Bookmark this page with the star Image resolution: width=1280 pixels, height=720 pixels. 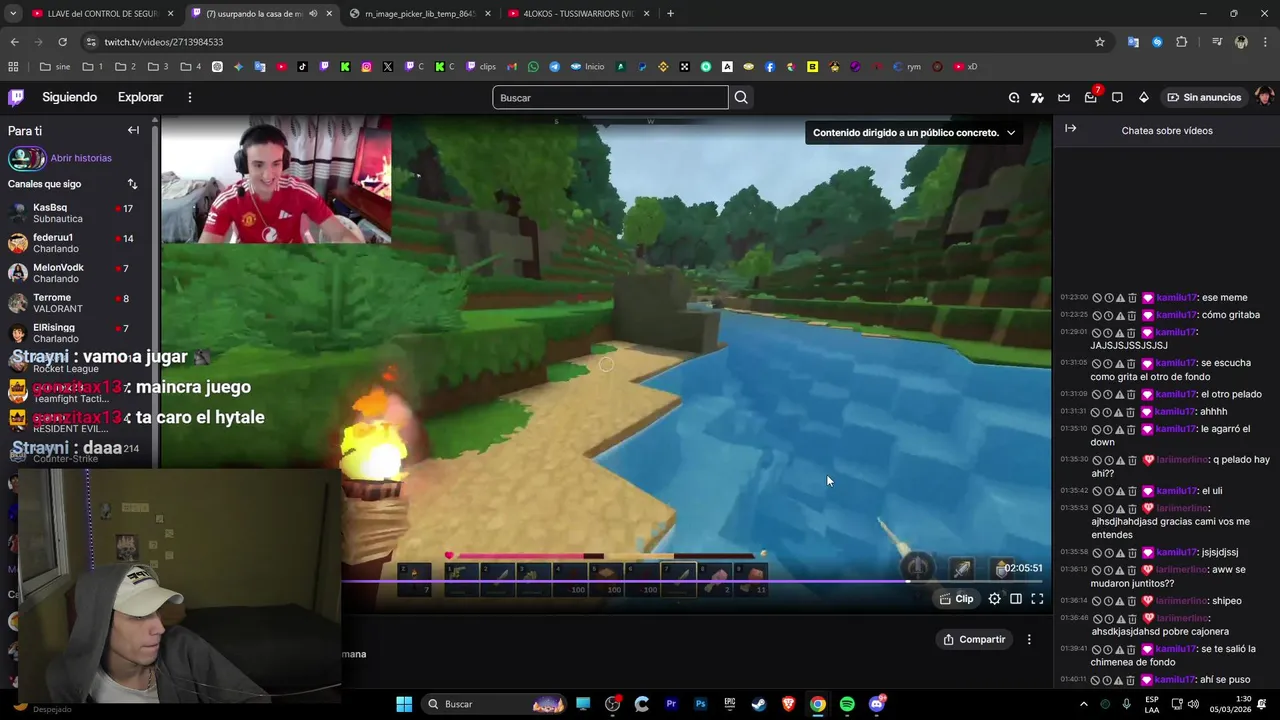(1100, 42)
